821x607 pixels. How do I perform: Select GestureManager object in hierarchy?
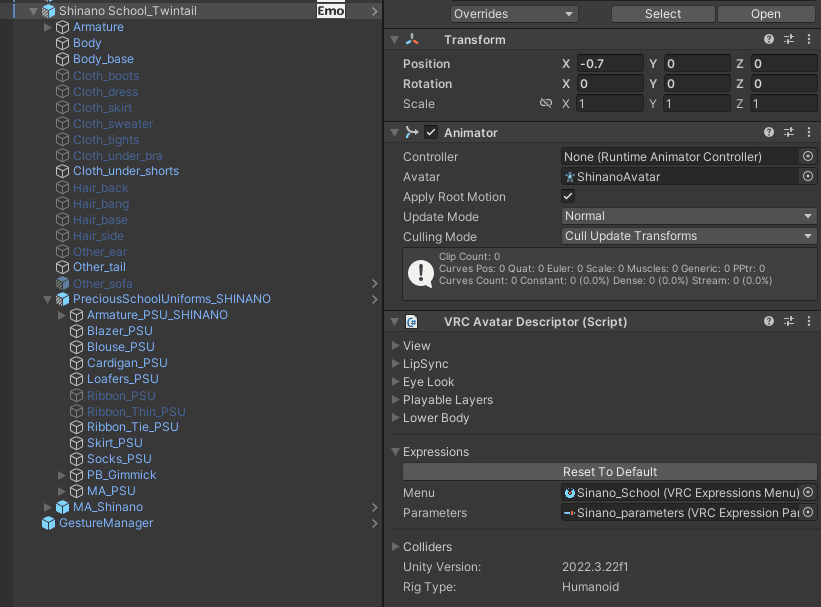[x=105, y=523]
